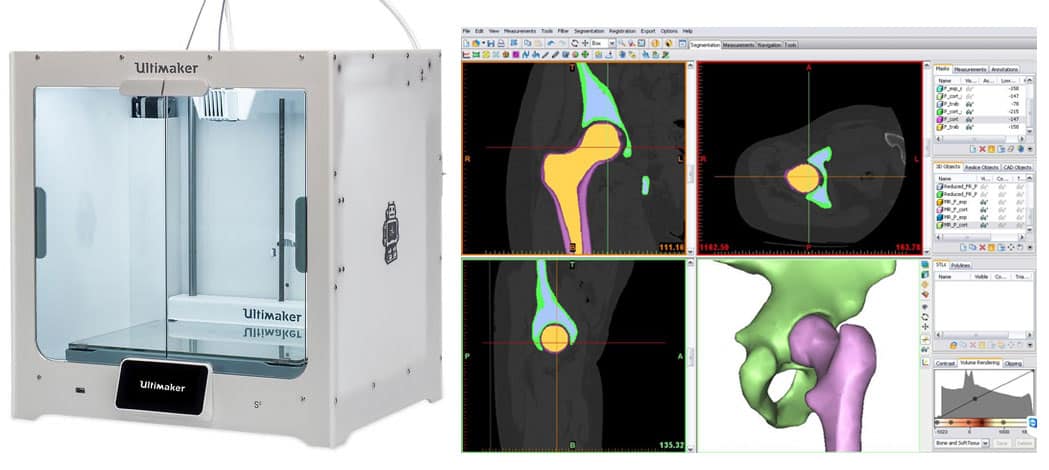Toggle visibility of the blue MR_P_exp 3D object
Viewport: 1049px width, 470px height.
tap(983, 217)
